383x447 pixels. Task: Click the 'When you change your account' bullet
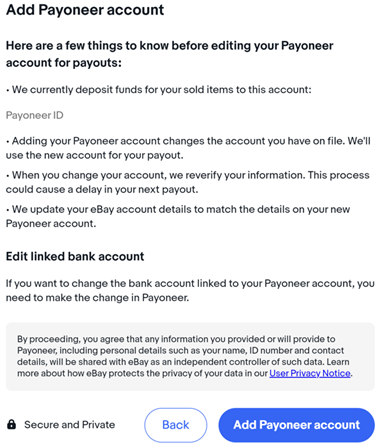tap(188, 182)
